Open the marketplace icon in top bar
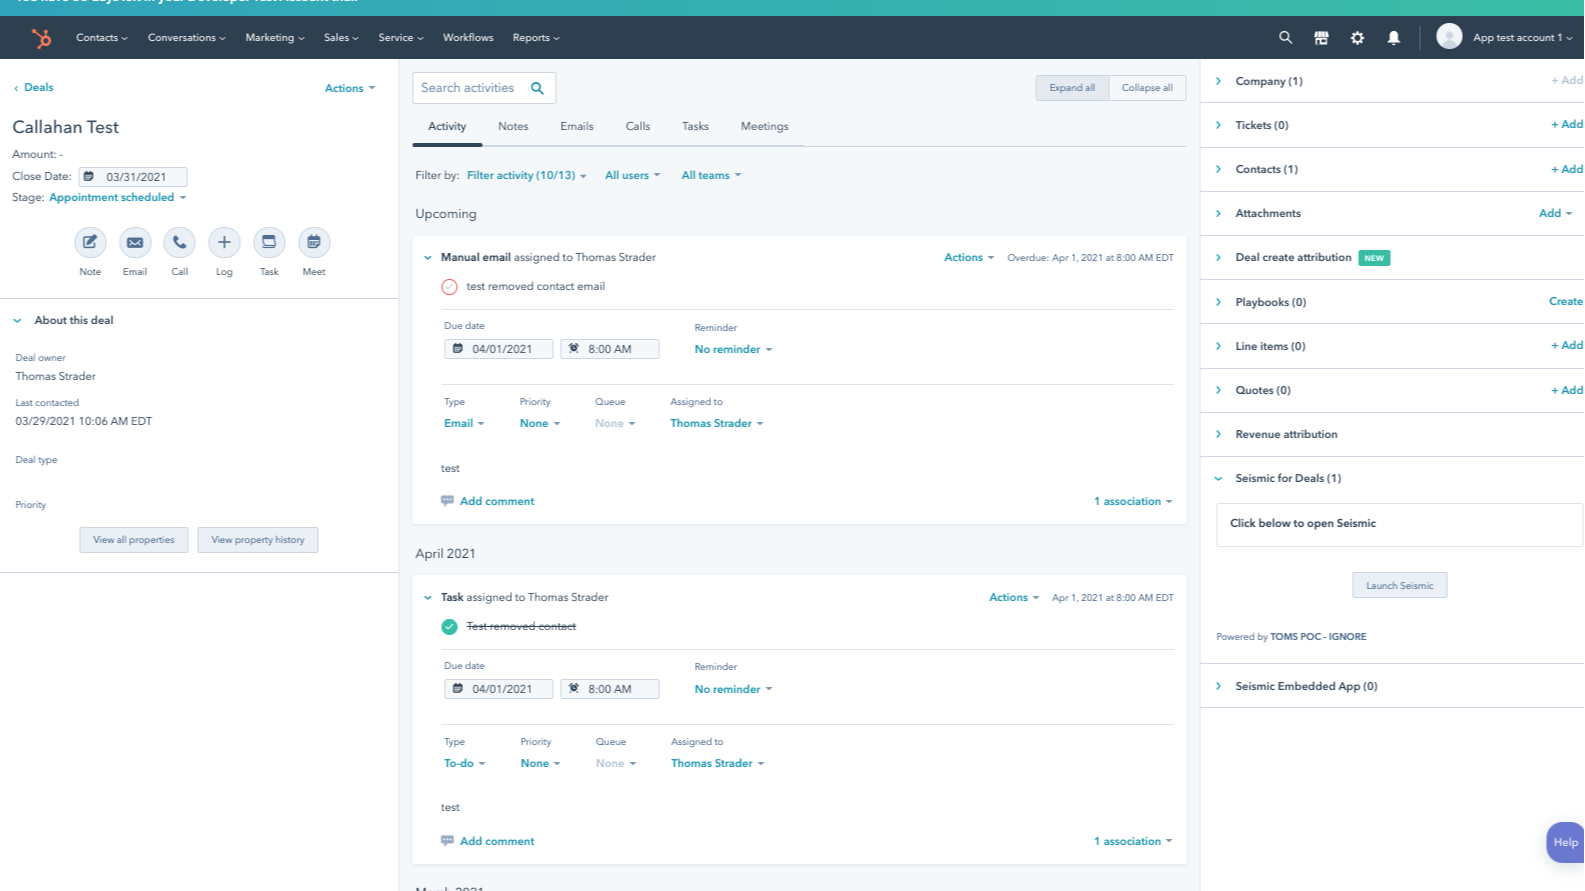1585x891 pixels. coord(1321,38)
